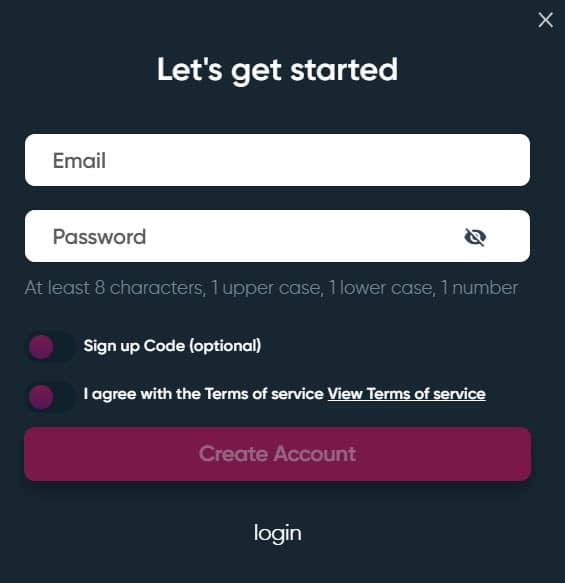This screenshot has width=565, height=583.
Task: Click the eye-slash icon in Password field
Action: tap(475, 237)
